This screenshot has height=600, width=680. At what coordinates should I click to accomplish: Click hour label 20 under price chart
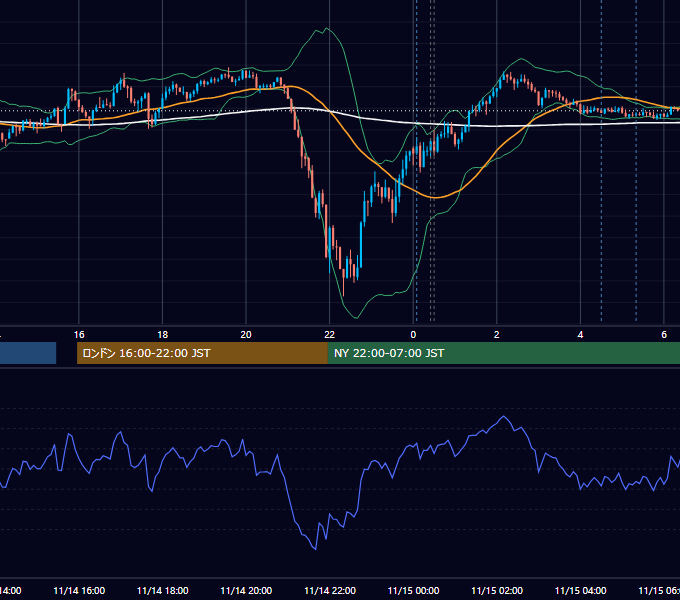[x=246, y=335]
